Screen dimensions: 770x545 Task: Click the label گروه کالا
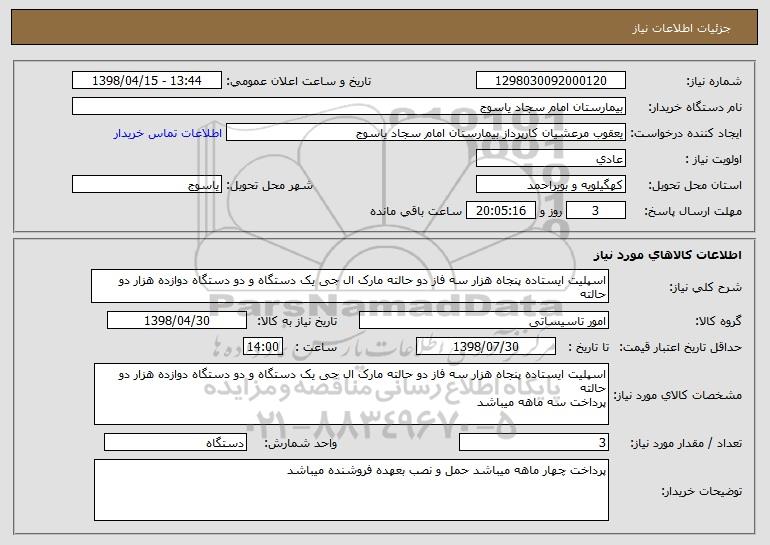click(x=718, y=322)
